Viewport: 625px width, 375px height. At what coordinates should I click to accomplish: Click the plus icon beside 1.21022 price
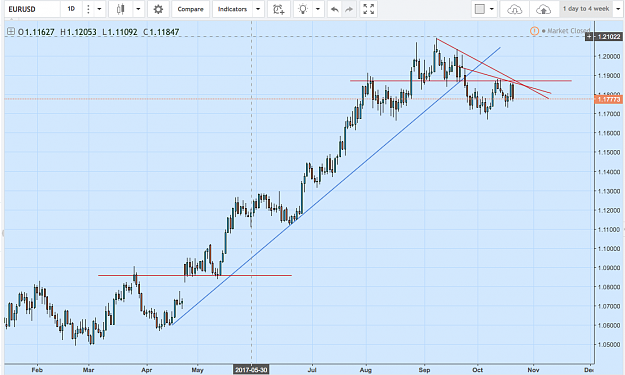tap(589, 37)
